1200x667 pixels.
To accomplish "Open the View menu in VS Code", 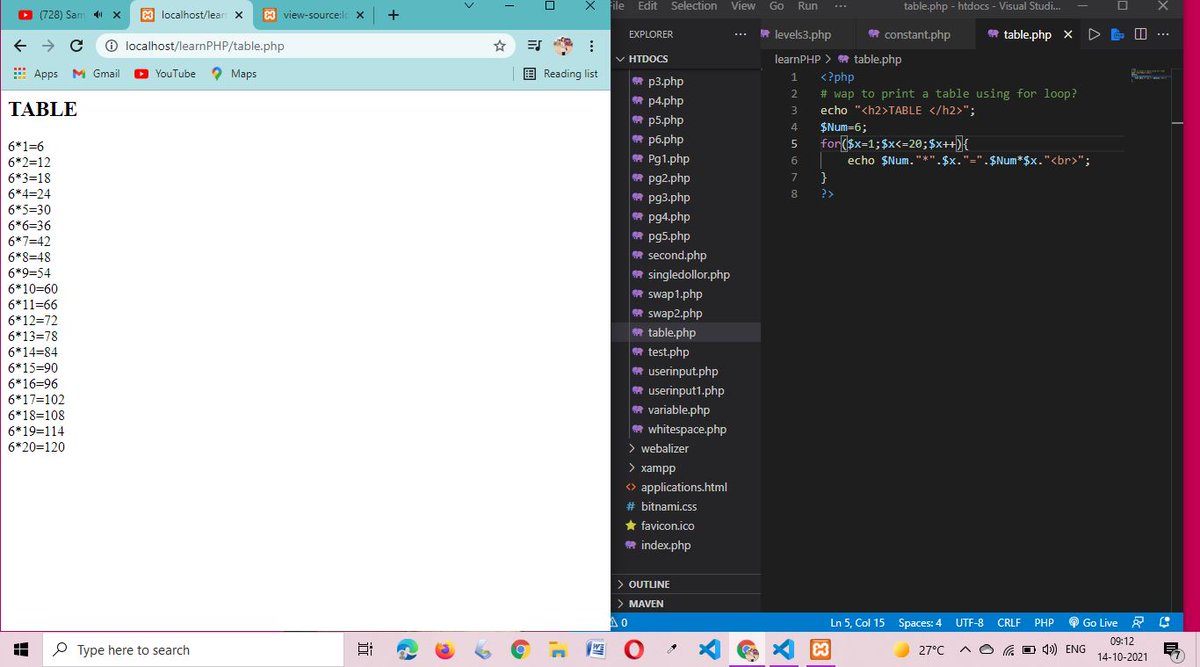I will tap(743, 6).
